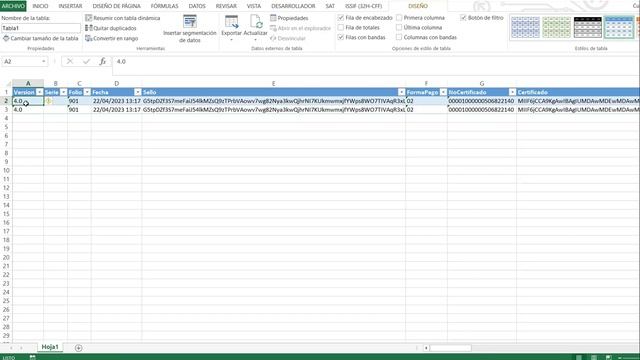This screenshot has height=360, width=640.
Task: Click the table name field Tabla1
Action: [x=41, y=28]
